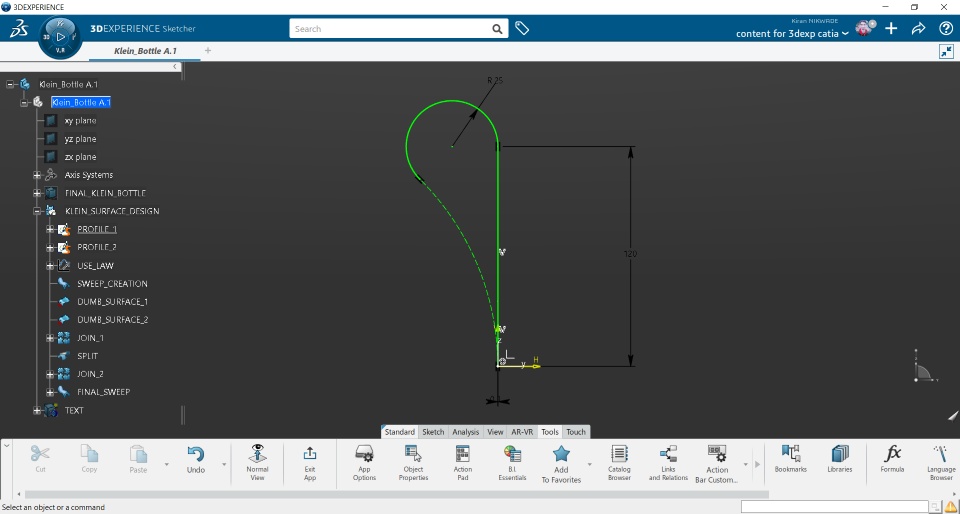The height and width of the screenshot is (514, 960).
Task: Open dropdown arrow beside Paste
Action: (x=167, y=464)
